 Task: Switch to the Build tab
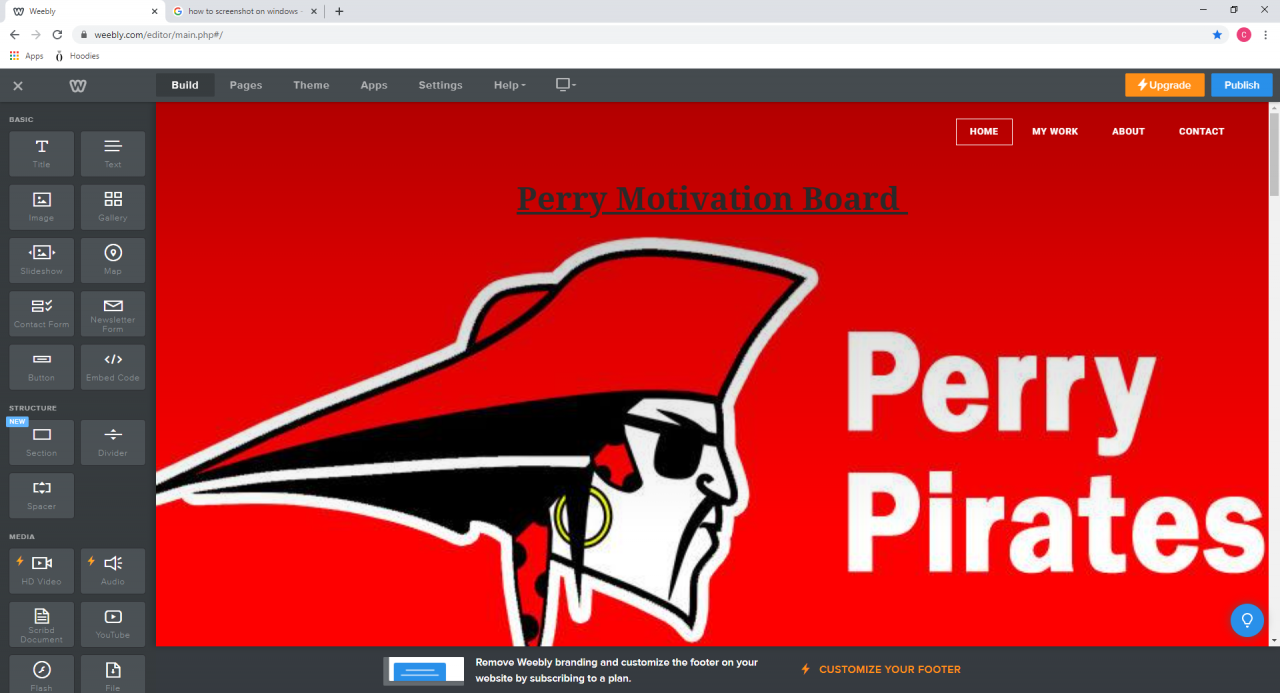[x=185, y=85]
